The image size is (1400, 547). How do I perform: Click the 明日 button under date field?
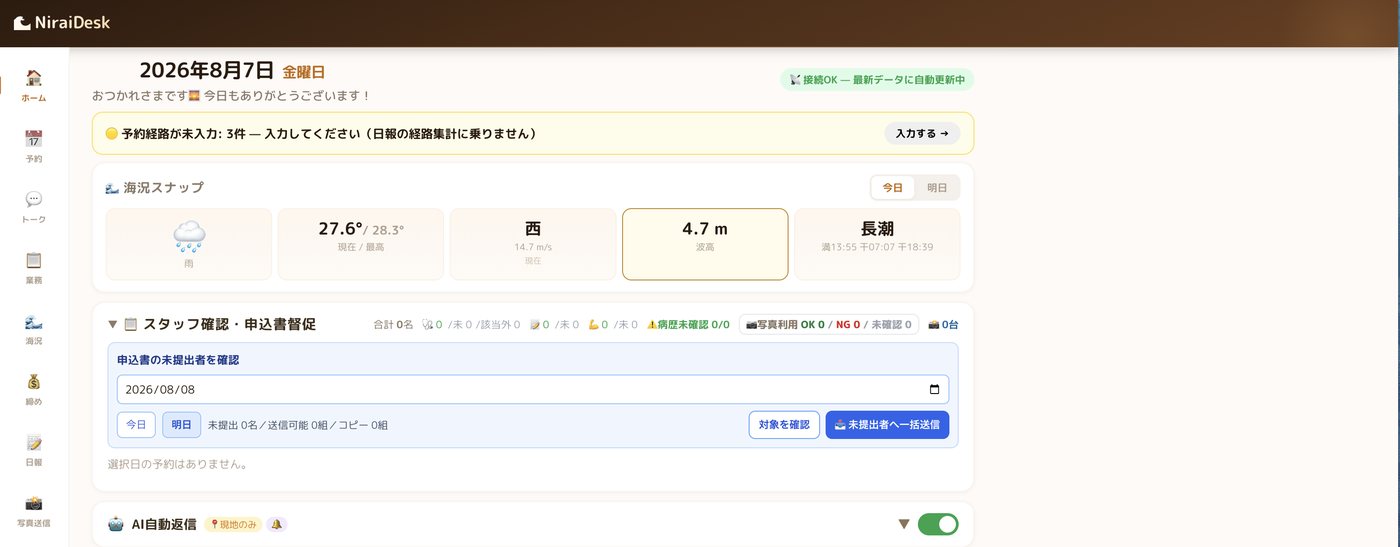click(181, 425)
